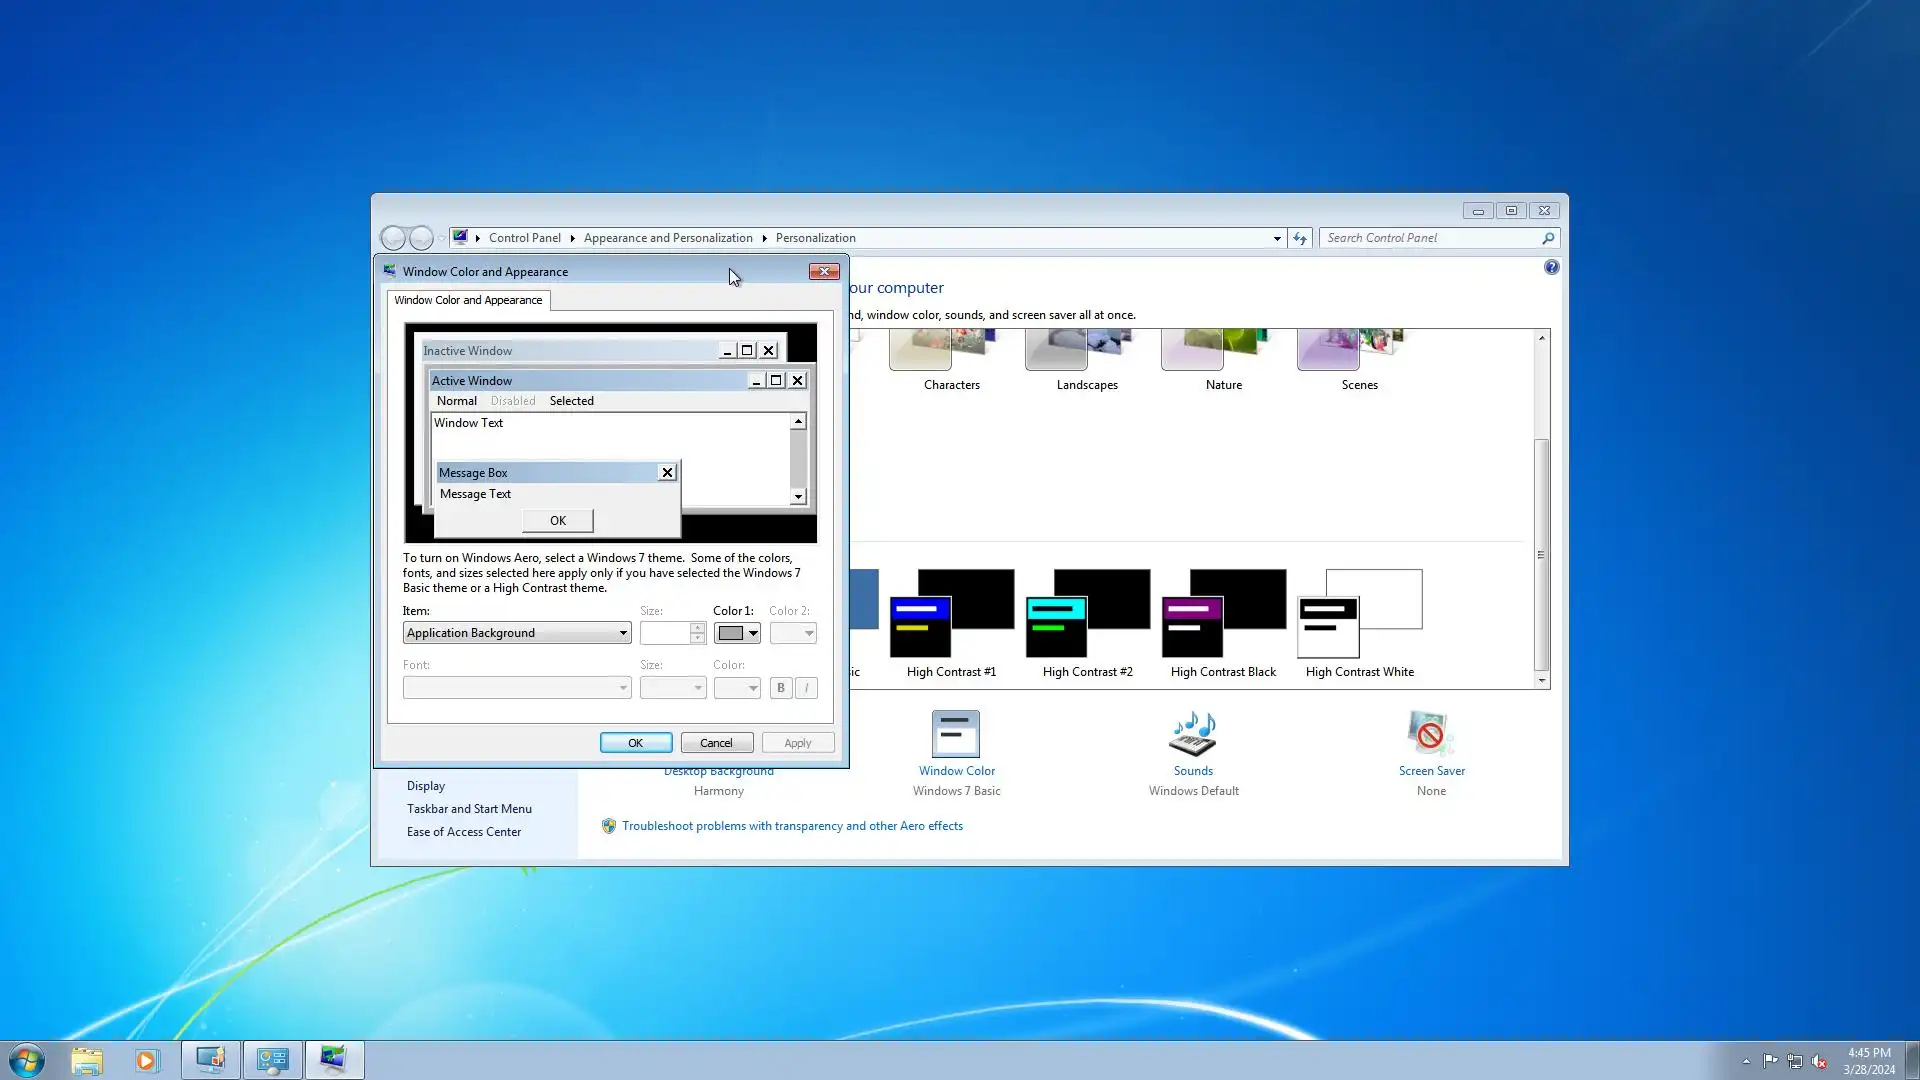Open the Screen Saver icon
The width and height of the screenshot is (1920, 1080).
click(1430, 735)
